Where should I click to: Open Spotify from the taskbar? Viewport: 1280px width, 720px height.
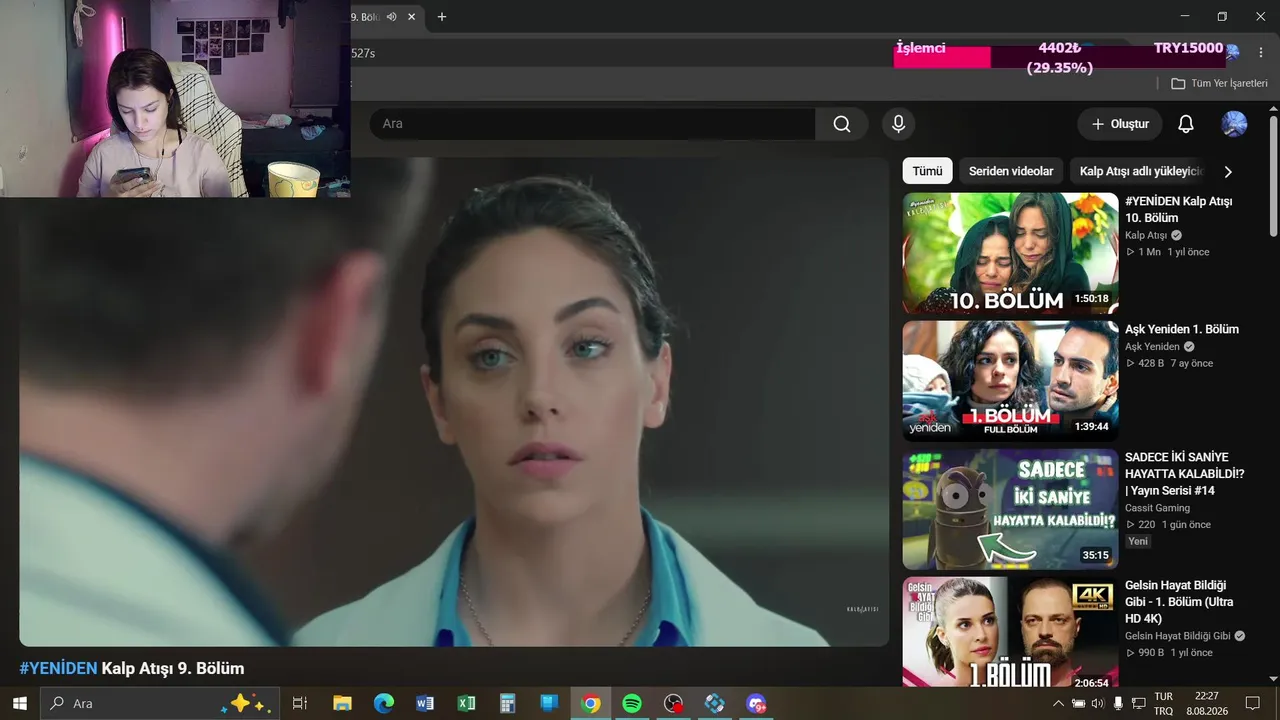632,703
